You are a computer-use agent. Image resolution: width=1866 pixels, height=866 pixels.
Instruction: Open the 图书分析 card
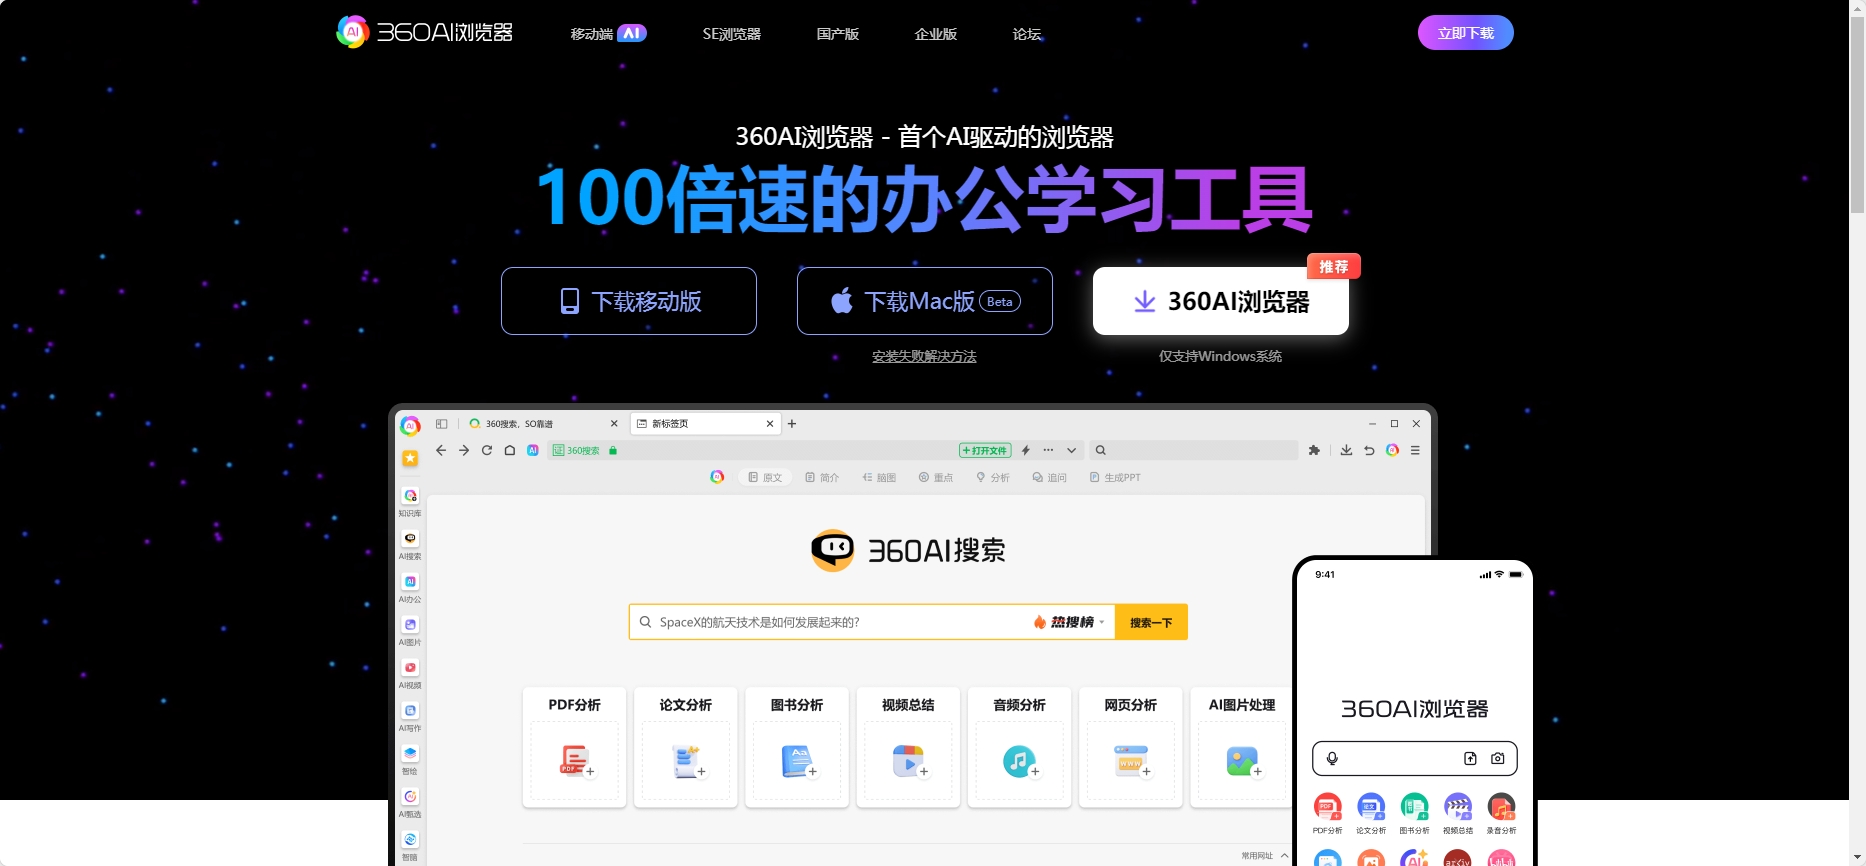pyautogui.click(x=797, y=746)
